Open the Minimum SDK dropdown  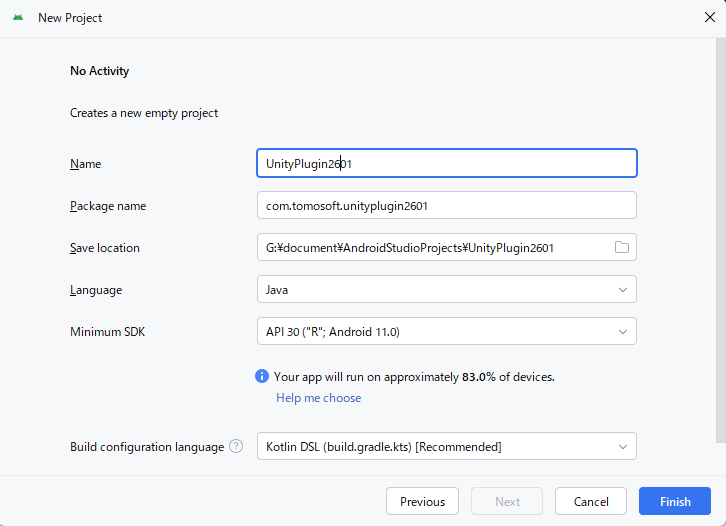point(446,331)
